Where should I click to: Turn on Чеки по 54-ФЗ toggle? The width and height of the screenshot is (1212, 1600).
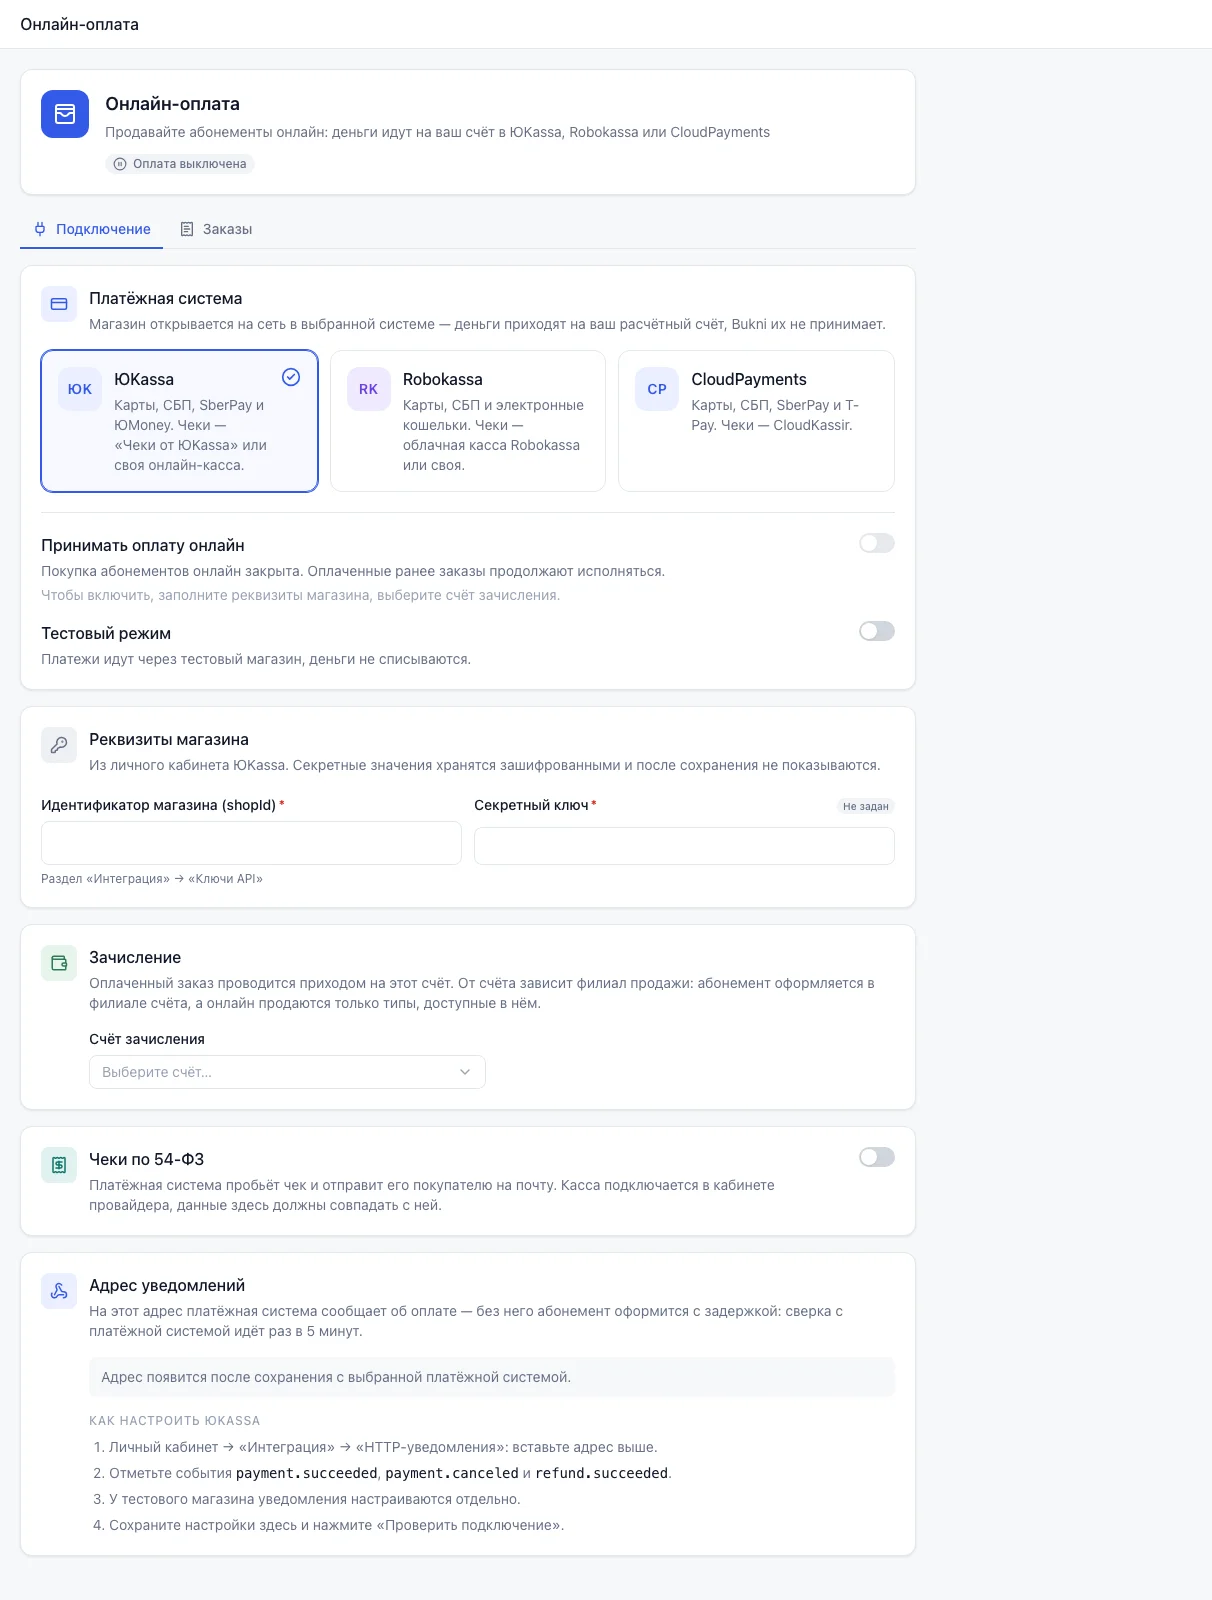coord(877,1157)
